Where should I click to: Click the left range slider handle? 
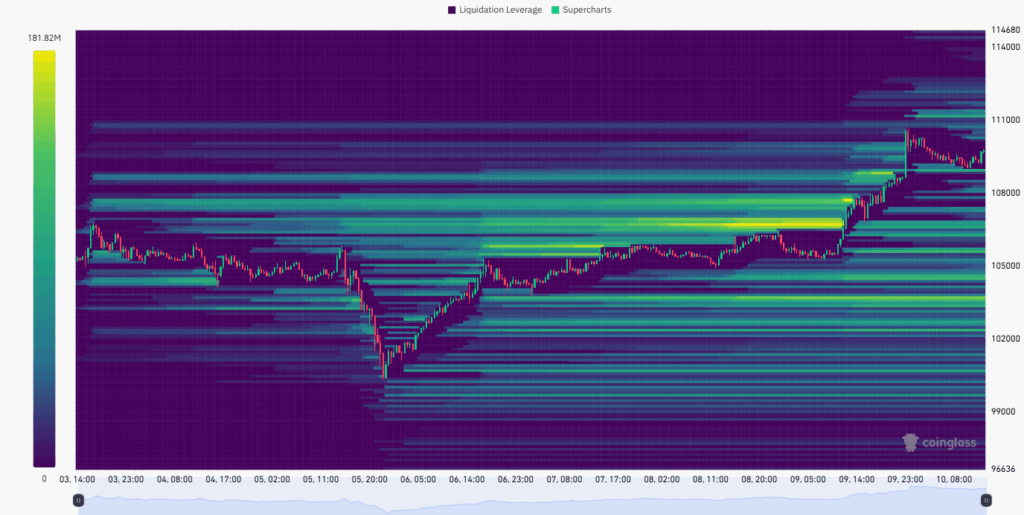click(x=78, y=500)
